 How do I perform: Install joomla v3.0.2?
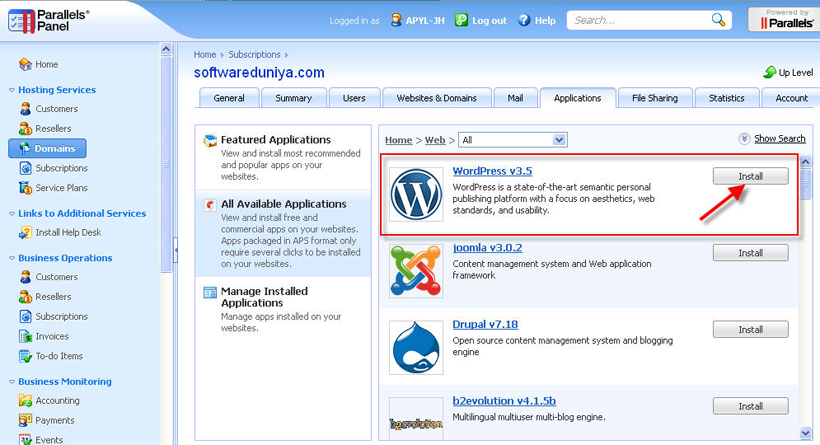pos(750,253)
